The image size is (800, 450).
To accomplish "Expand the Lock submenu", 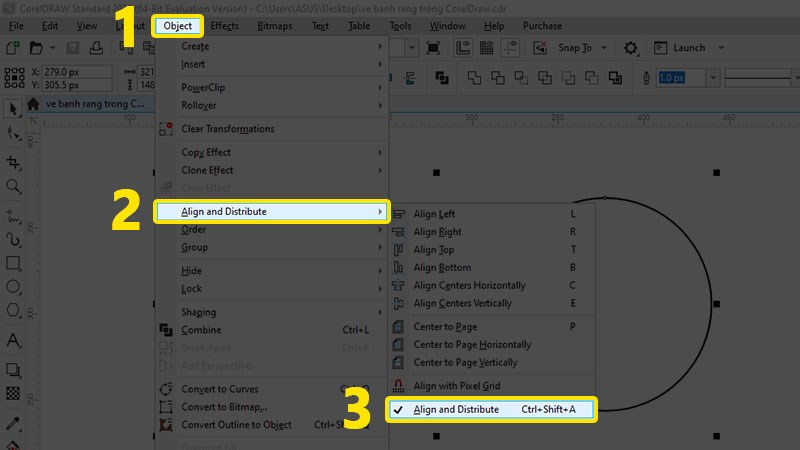I will (x=272, y=288).
